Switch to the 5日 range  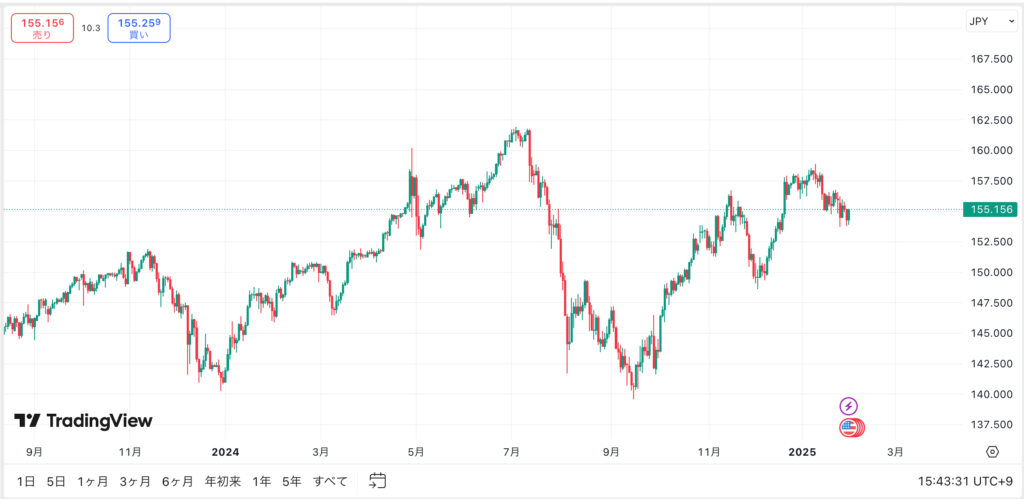pos(55,481)
